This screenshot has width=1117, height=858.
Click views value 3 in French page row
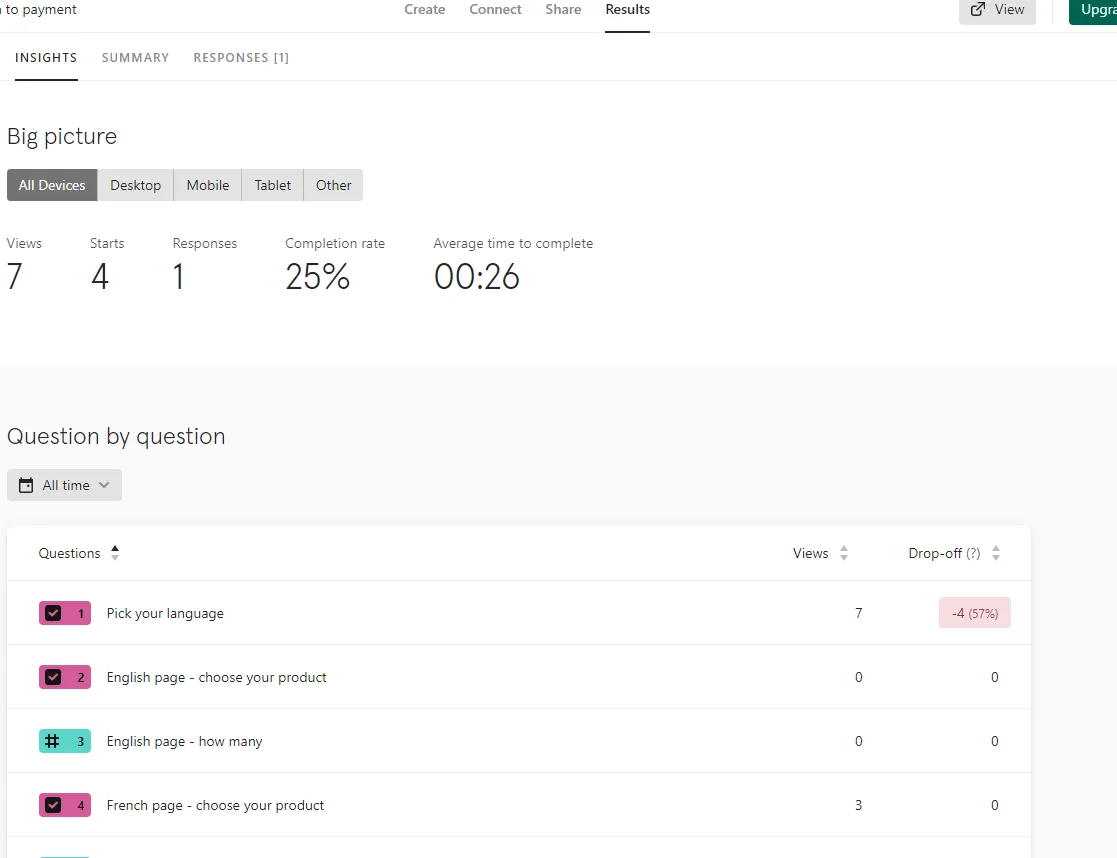click(x=858, y=805)
